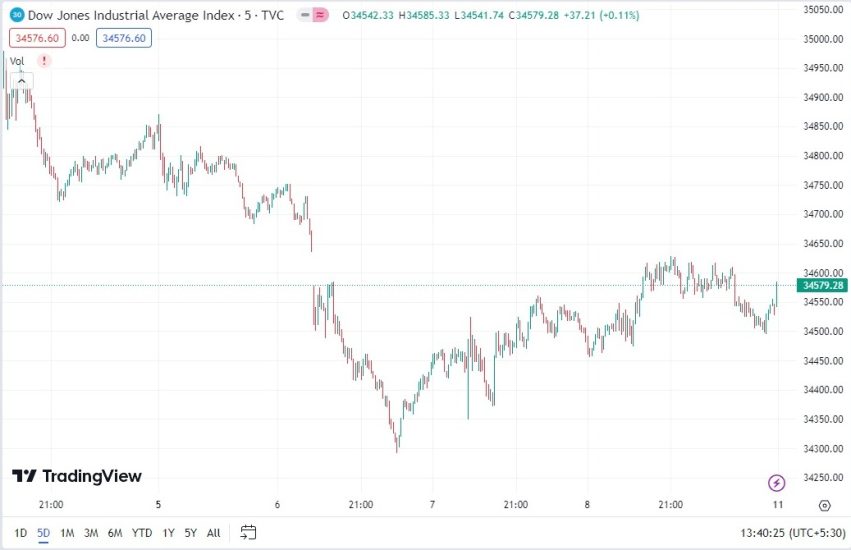Screen dimensions: 851x550
Task: Click the red sell price 34576.60 button
Action: (36, 38)
